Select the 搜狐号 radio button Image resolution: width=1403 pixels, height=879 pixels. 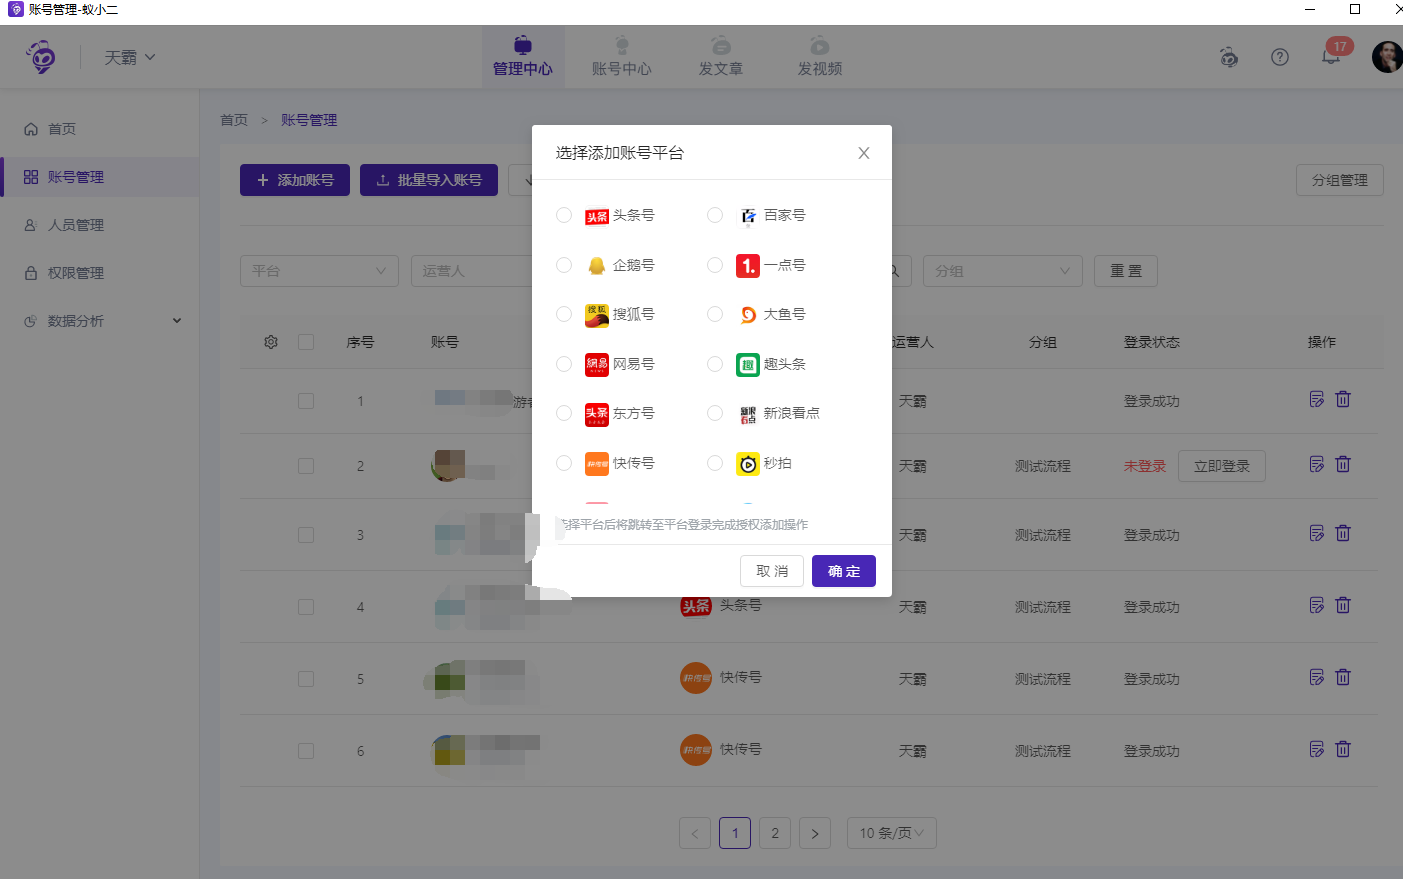click(564, 314)
